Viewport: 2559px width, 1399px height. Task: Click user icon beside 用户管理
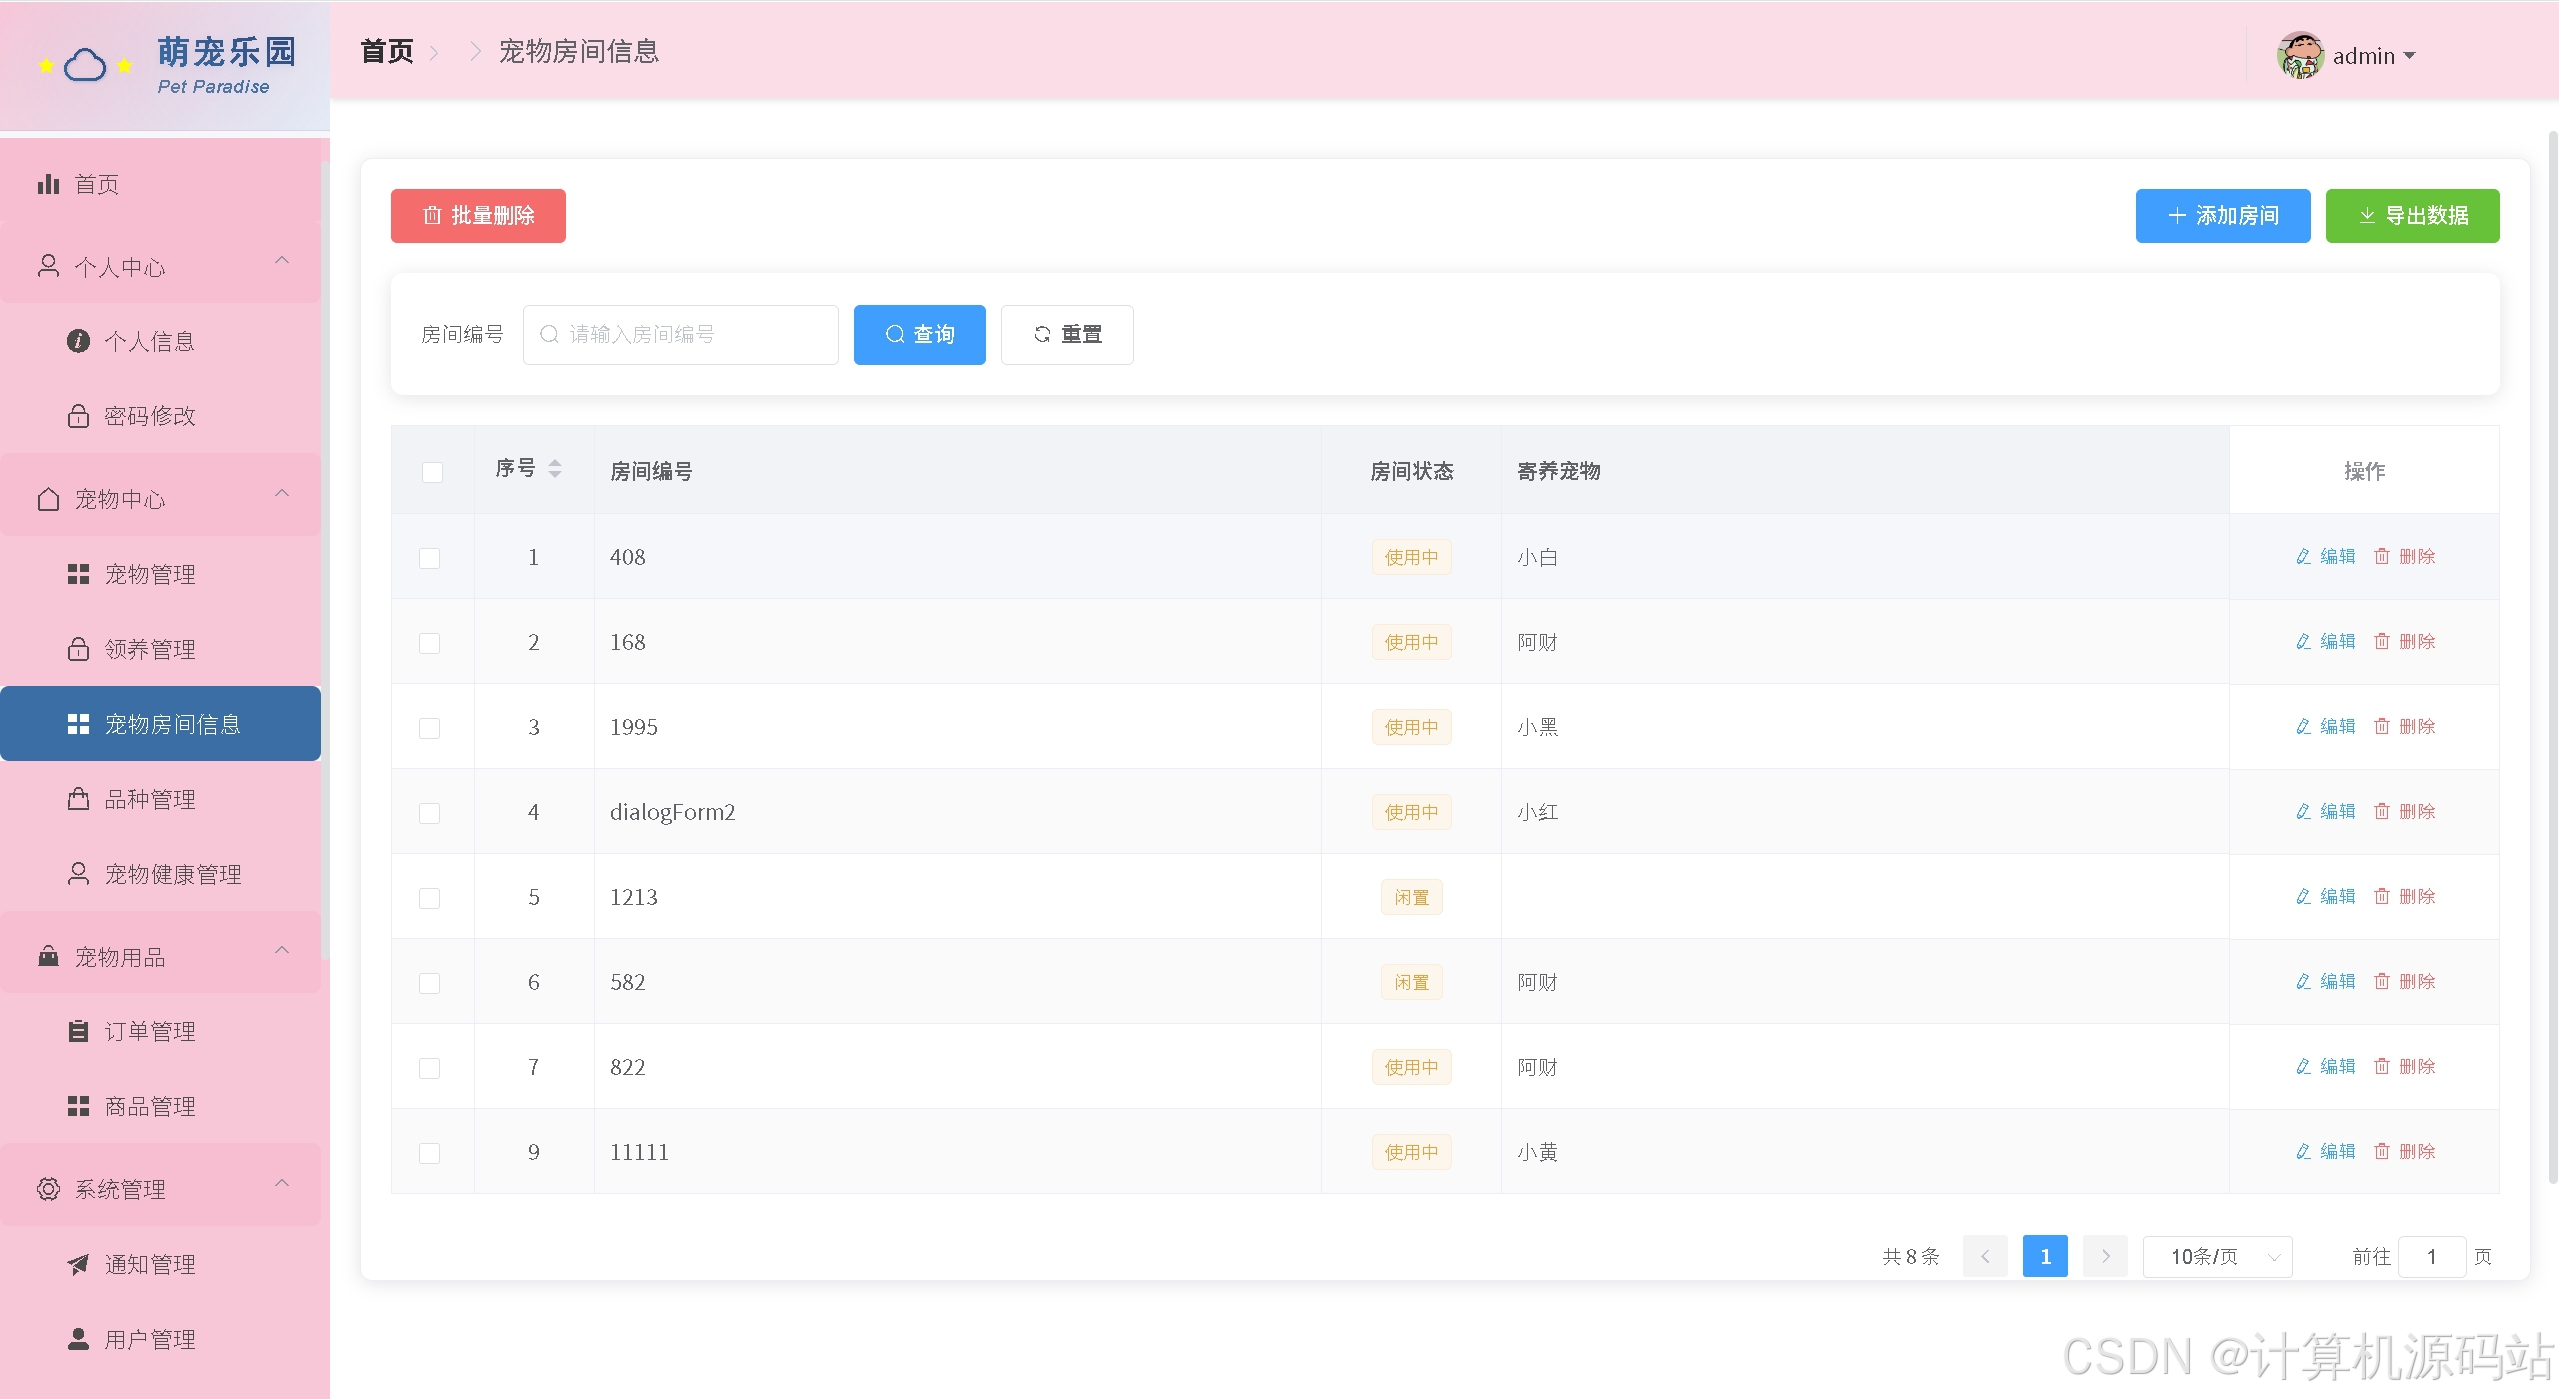click(x=78, y=1339)
